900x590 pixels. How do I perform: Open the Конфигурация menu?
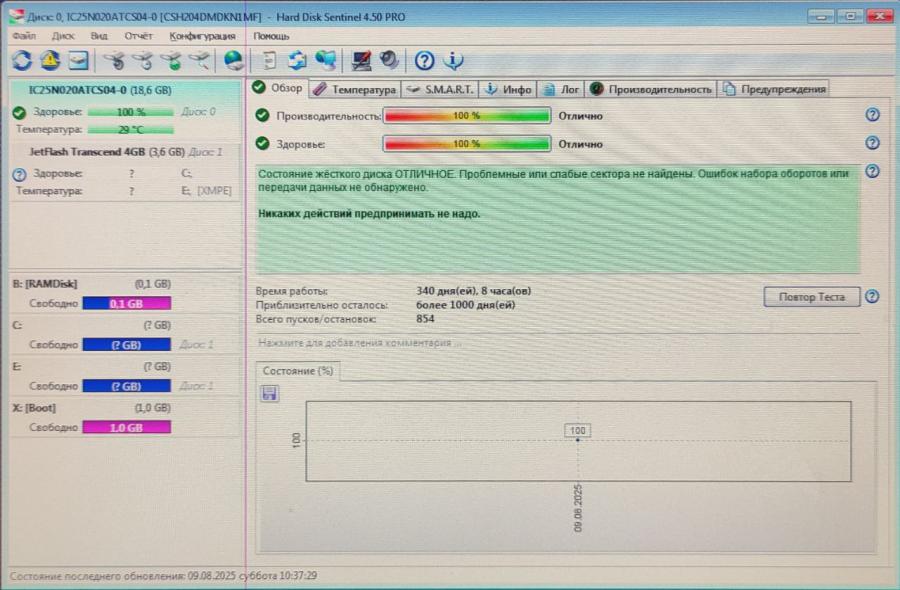tap(203, 36)
